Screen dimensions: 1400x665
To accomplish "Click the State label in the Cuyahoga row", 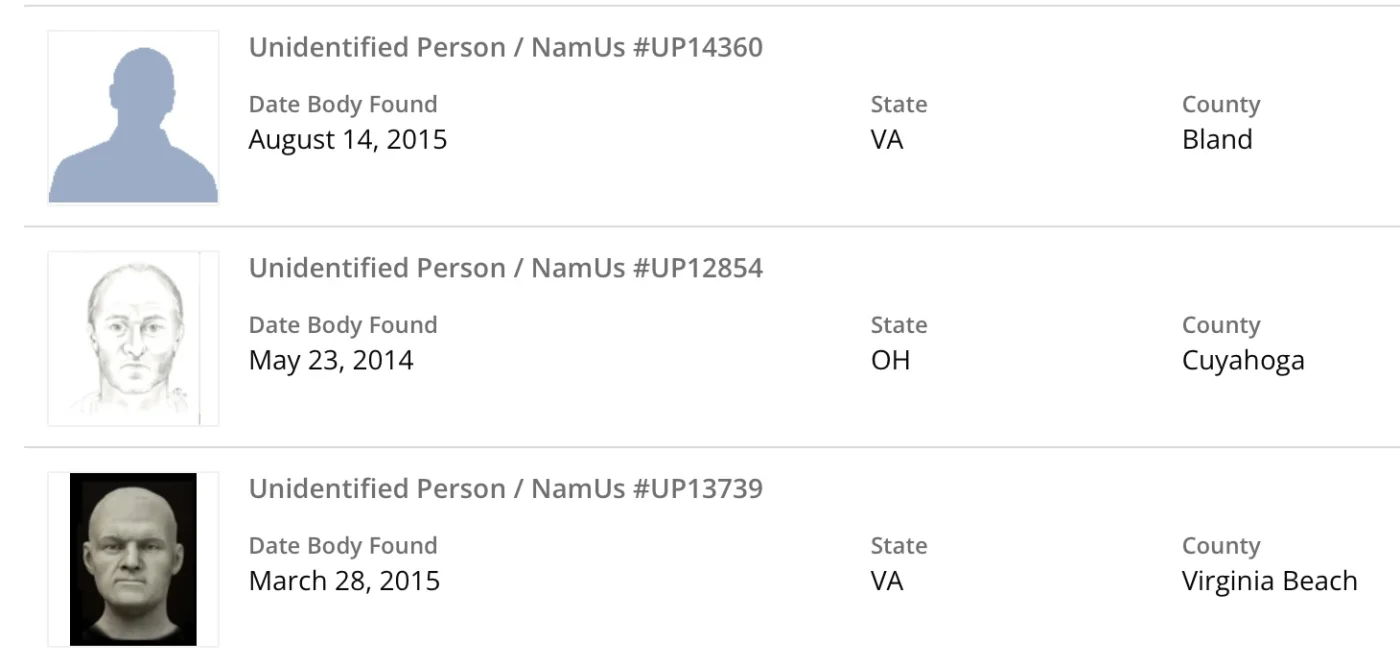I will coord(899,325).
